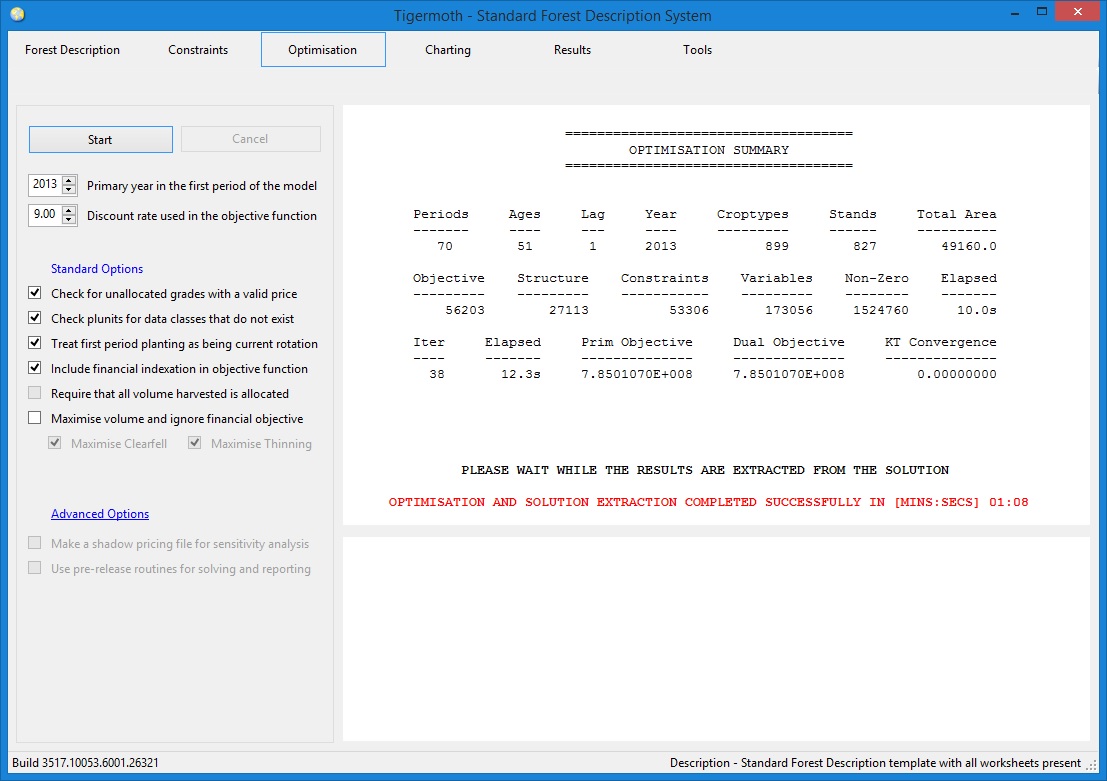Viewport: 1107px width, 781px height.
Task: Click the Cancel button
Action: (251, 139)
